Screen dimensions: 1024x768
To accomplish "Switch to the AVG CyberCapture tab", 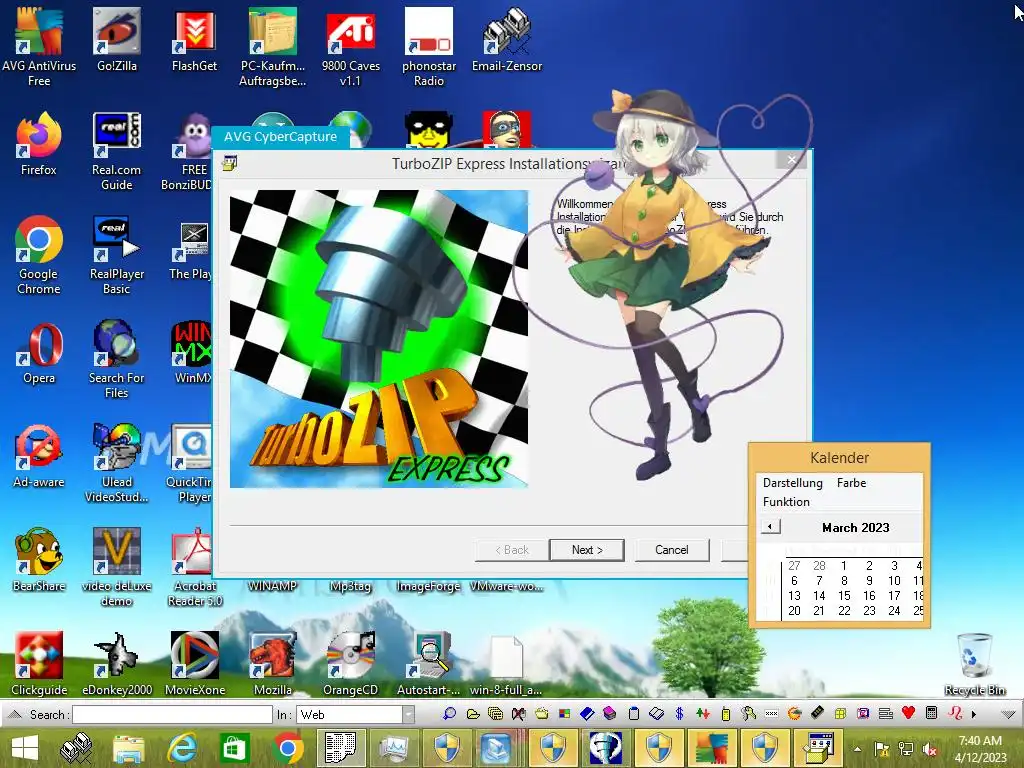I will point(280,136).
